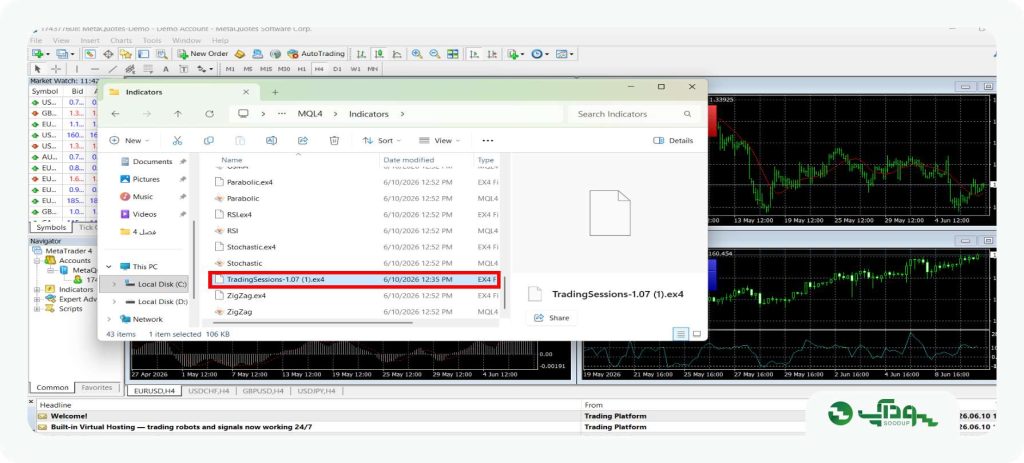Switch to D1 timeframe
This screenshot has width=1024, height=463.
click(337, 69)
